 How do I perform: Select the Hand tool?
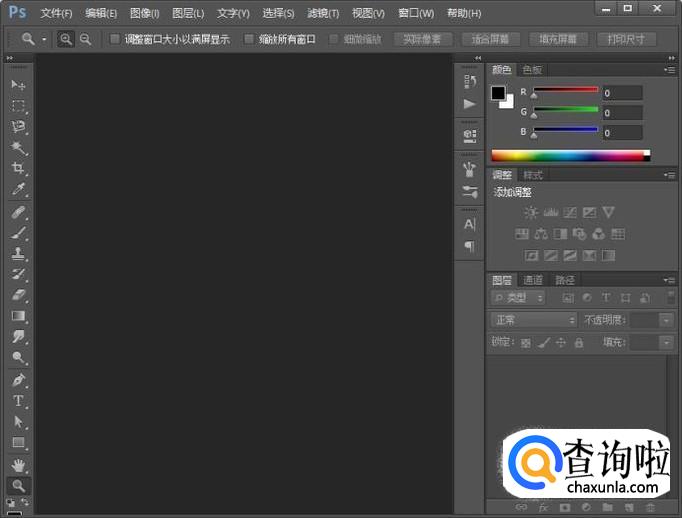click(x=18, y=465)
